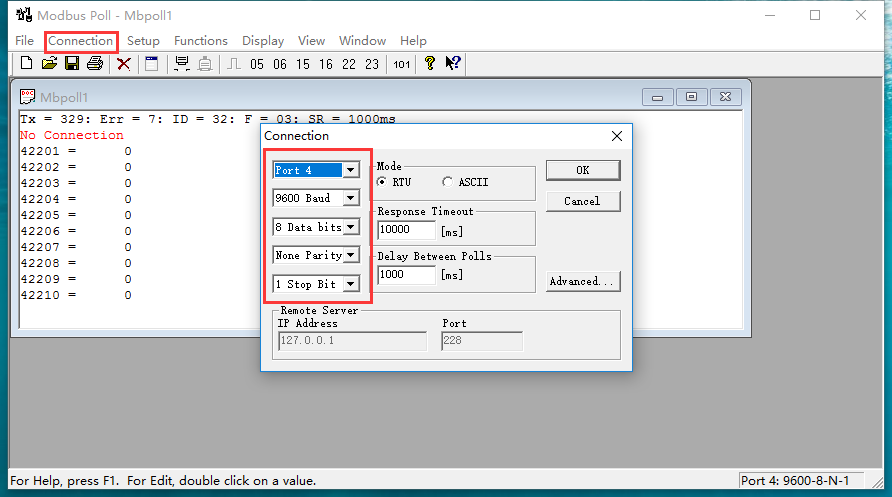Select function 05 in toolbar
The width and height of the screenshot is (892, 497).
[x=257, y=64]
